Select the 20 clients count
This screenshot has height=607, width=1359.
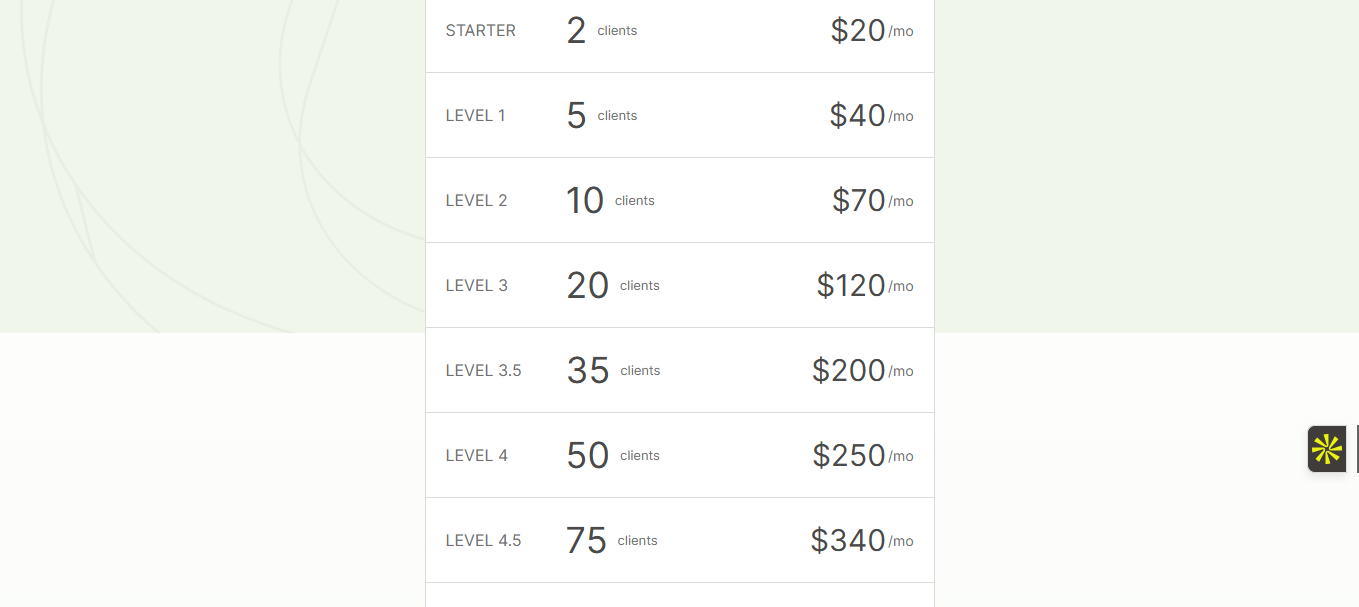pos(612,286)
